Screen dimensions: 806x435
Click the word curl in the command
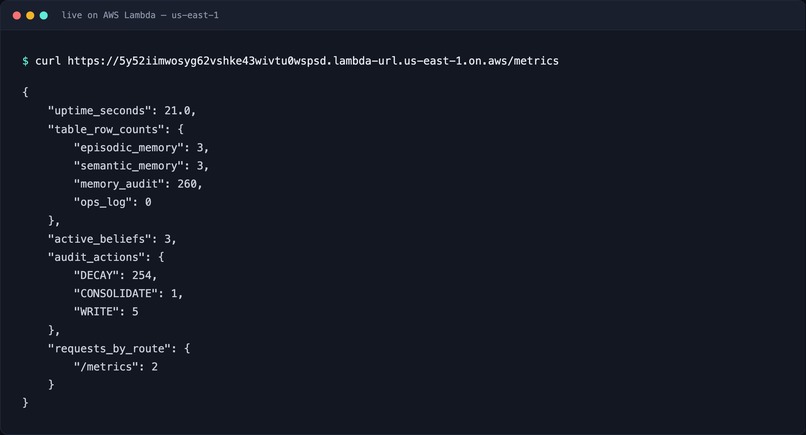pyautogui.click(x=48, y=61)
